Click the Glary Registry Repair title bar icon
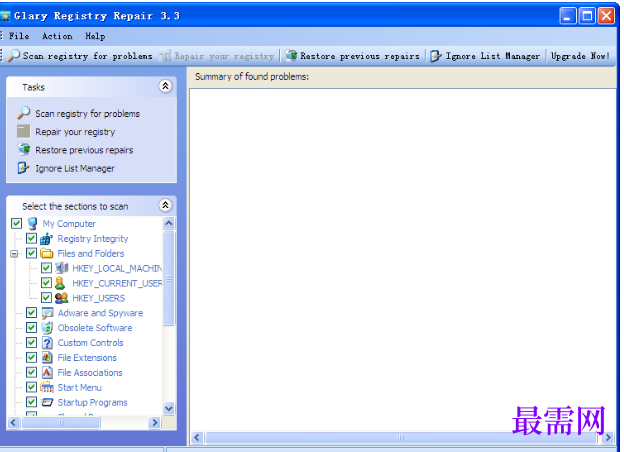The height and width of the screenshot is (452, 624). pos(5,16)
